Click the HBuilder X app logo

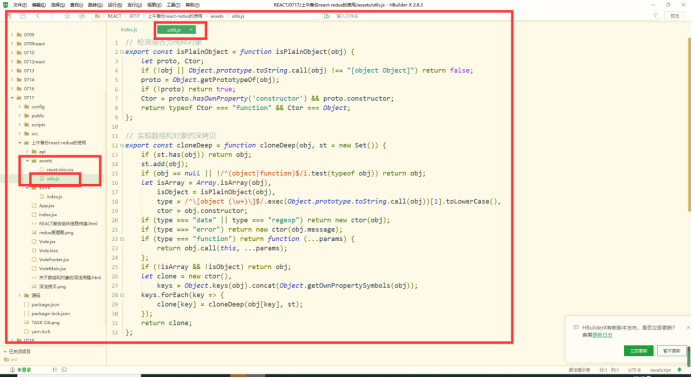5,5
